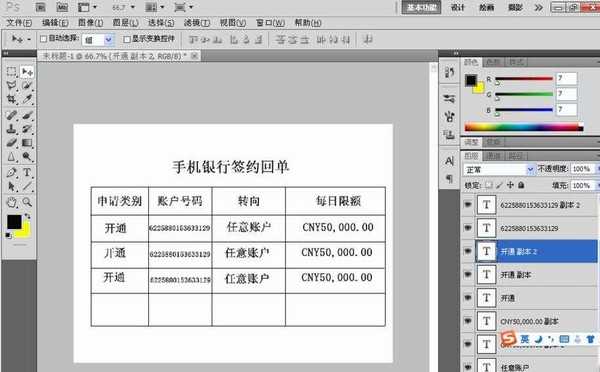Select the Path Selection tool

click(11, 187)
